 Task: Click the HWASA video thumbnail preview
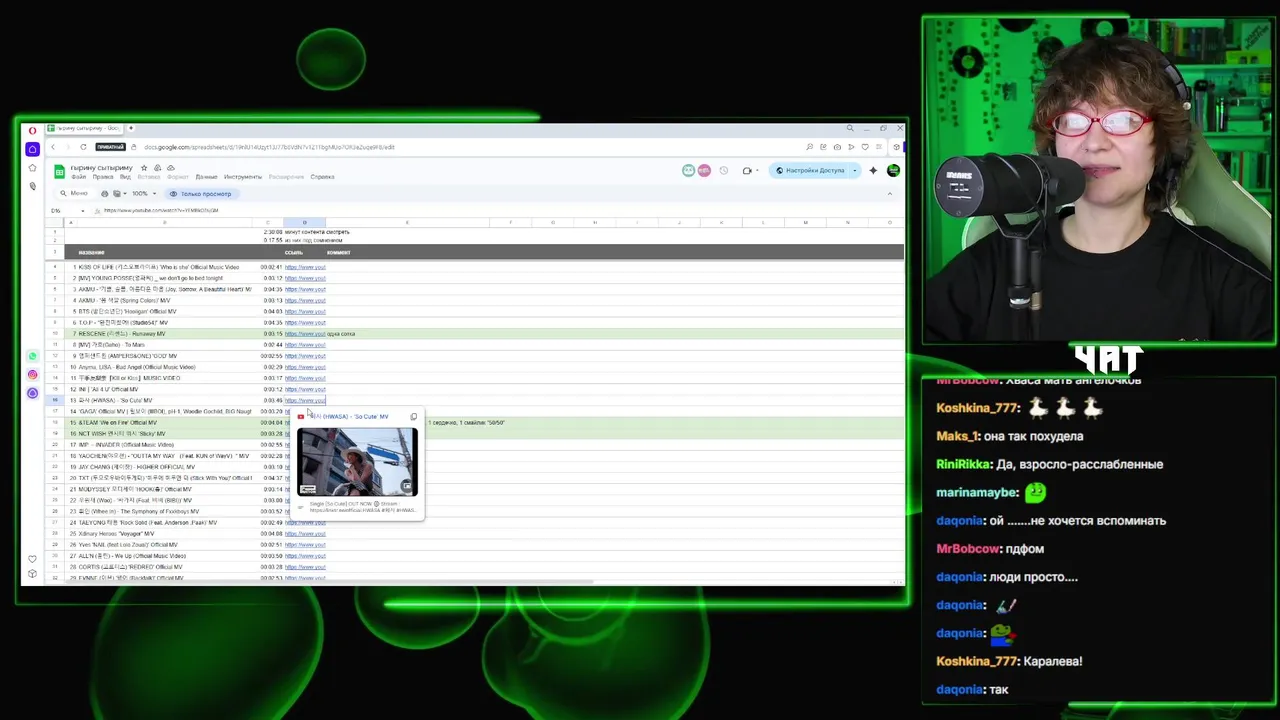point(357,462)
